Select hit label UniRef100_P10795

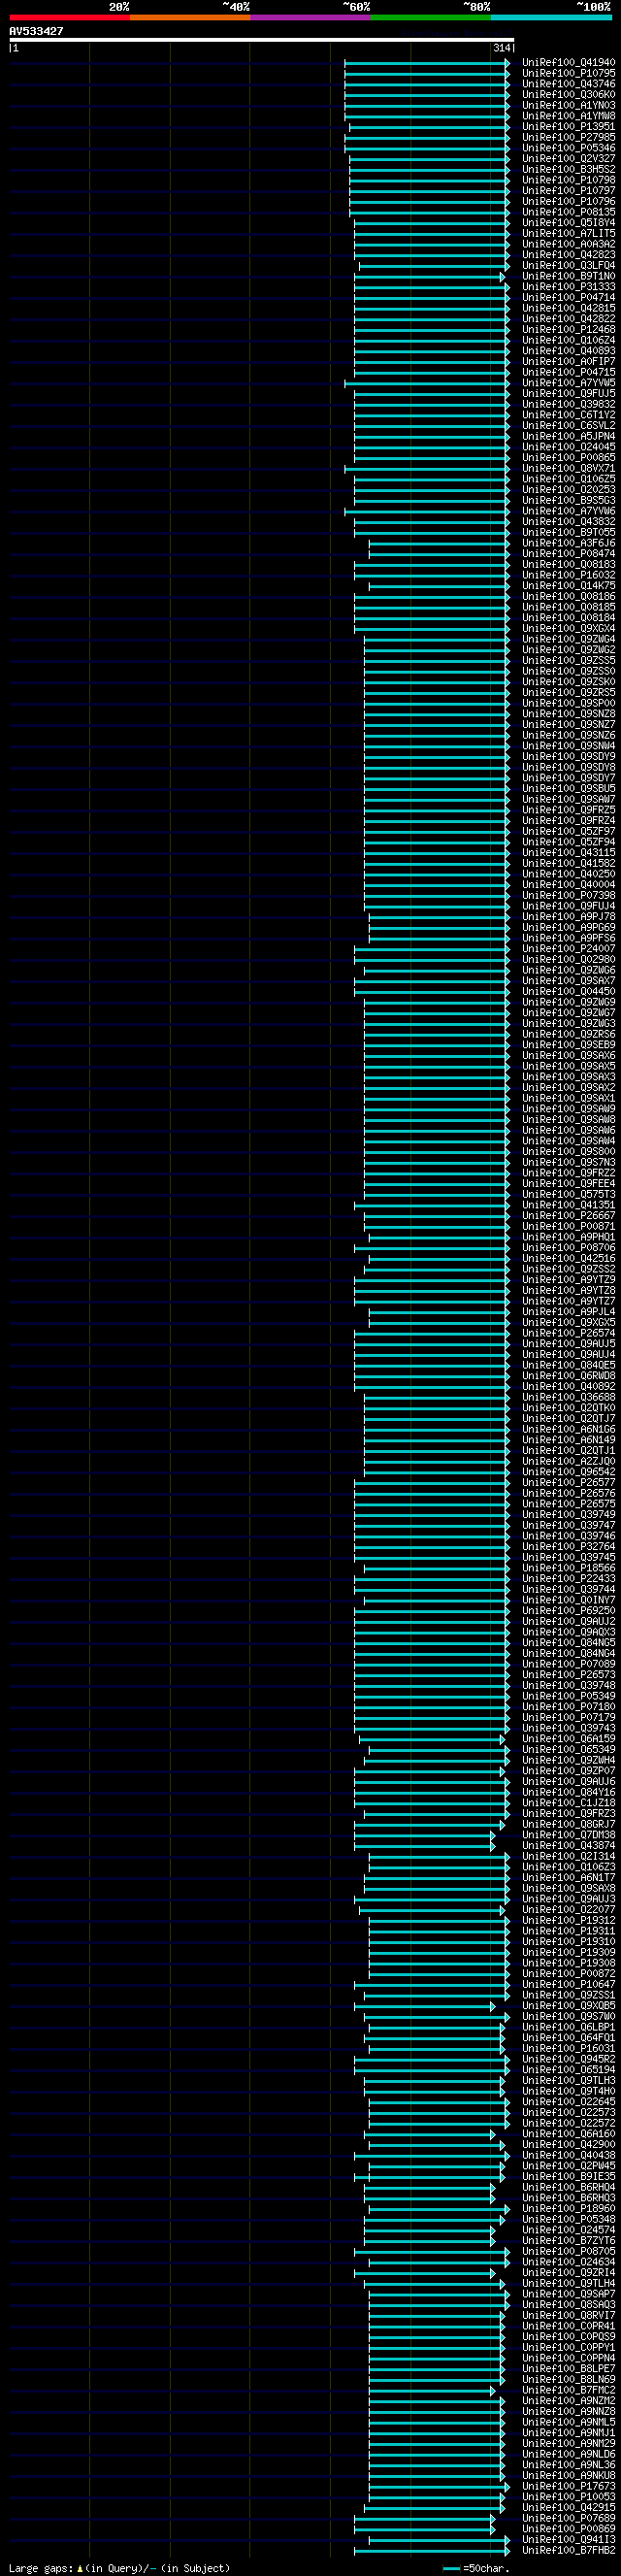[569, 73]
